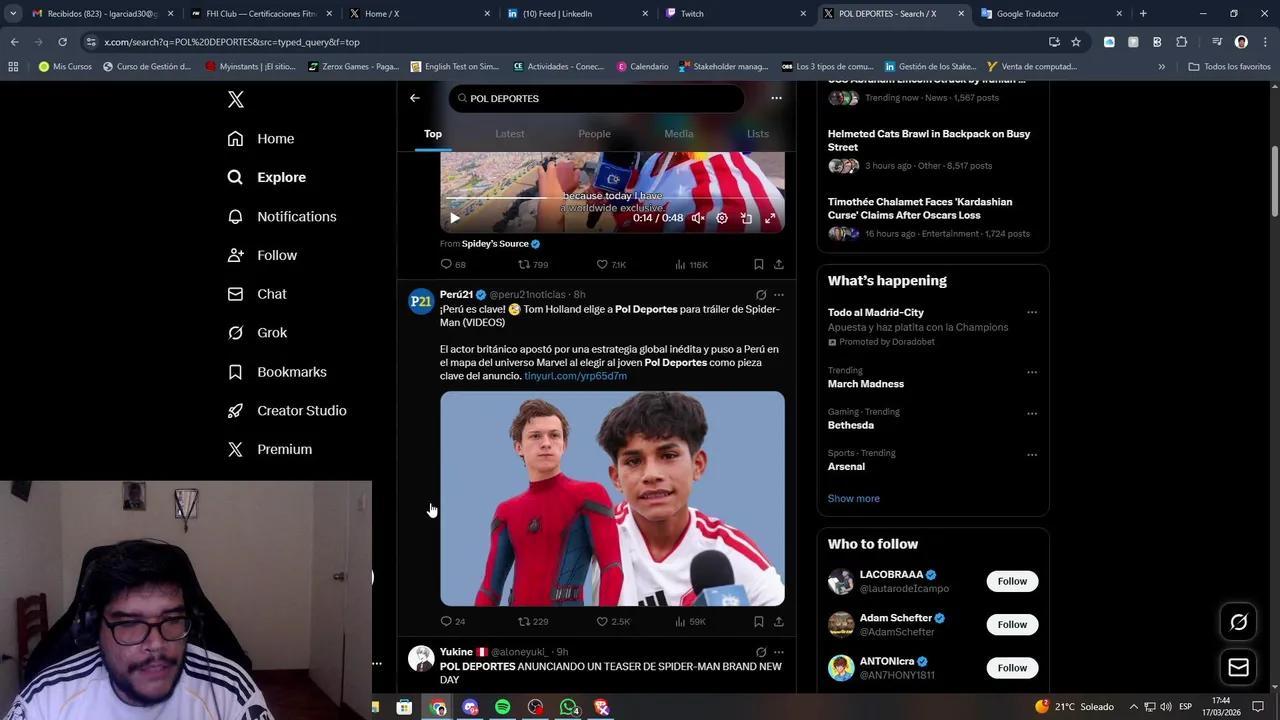Click the POL DEPORTES search field
The width and height of the screenshot is (1280, 720).
(x=596, y=98)
